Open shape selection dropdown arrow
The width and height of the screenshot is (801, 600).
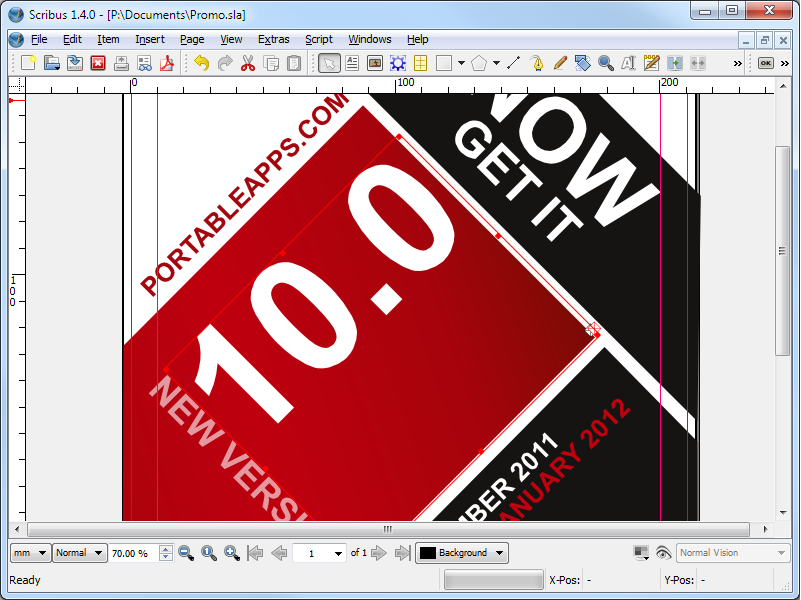[461, 63]
